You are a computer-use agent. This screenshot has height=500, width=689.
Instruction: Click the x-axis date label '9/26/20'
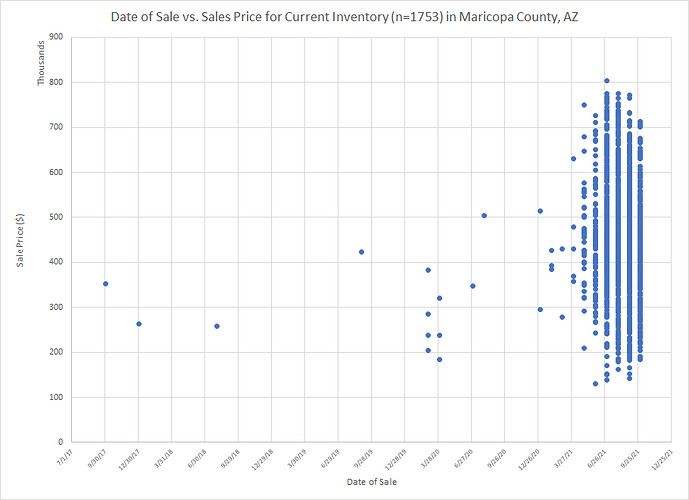pyautogui.click(x=497, y=458)
